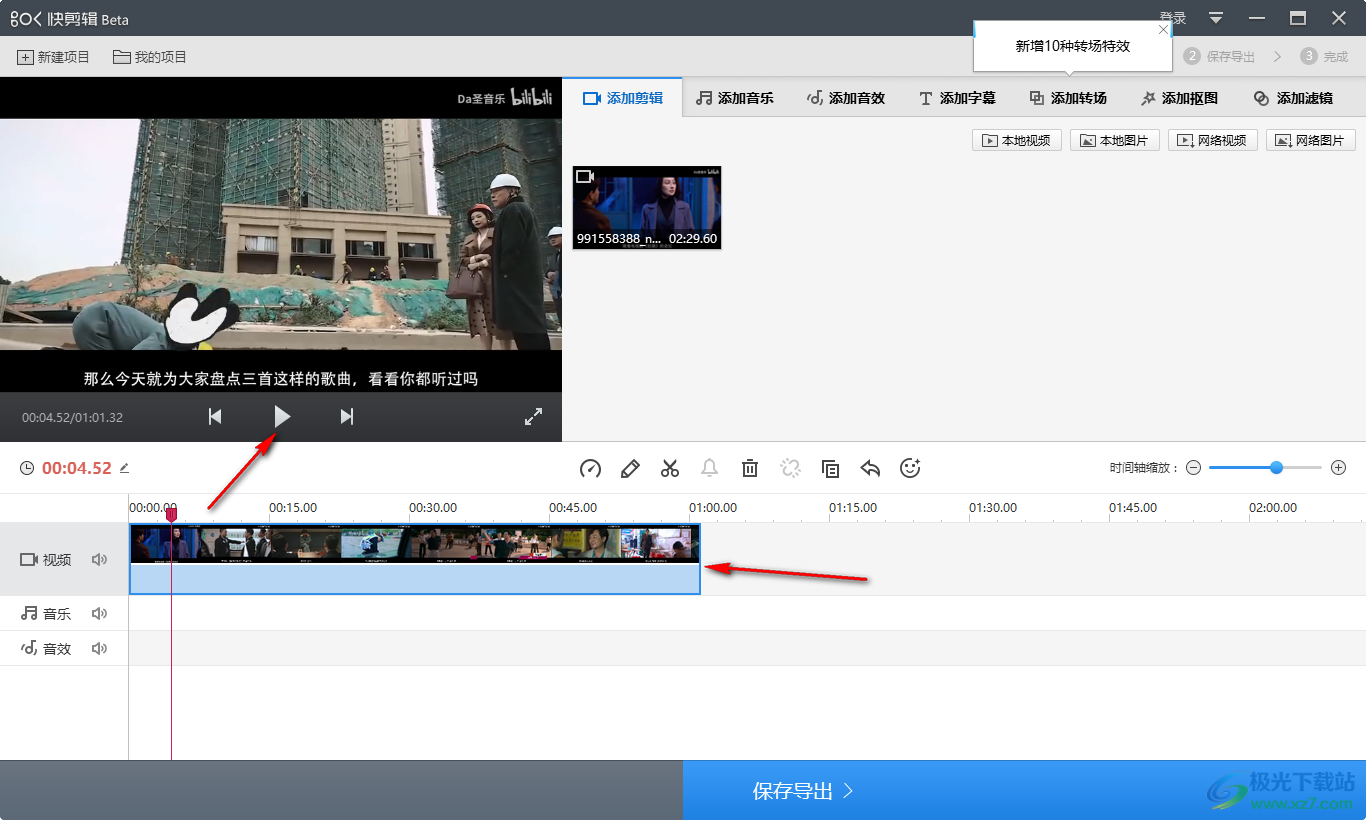Viewport: 1366px width, 820px height.
Task: Switch to 添加字幕 tab
Action: 957,98
